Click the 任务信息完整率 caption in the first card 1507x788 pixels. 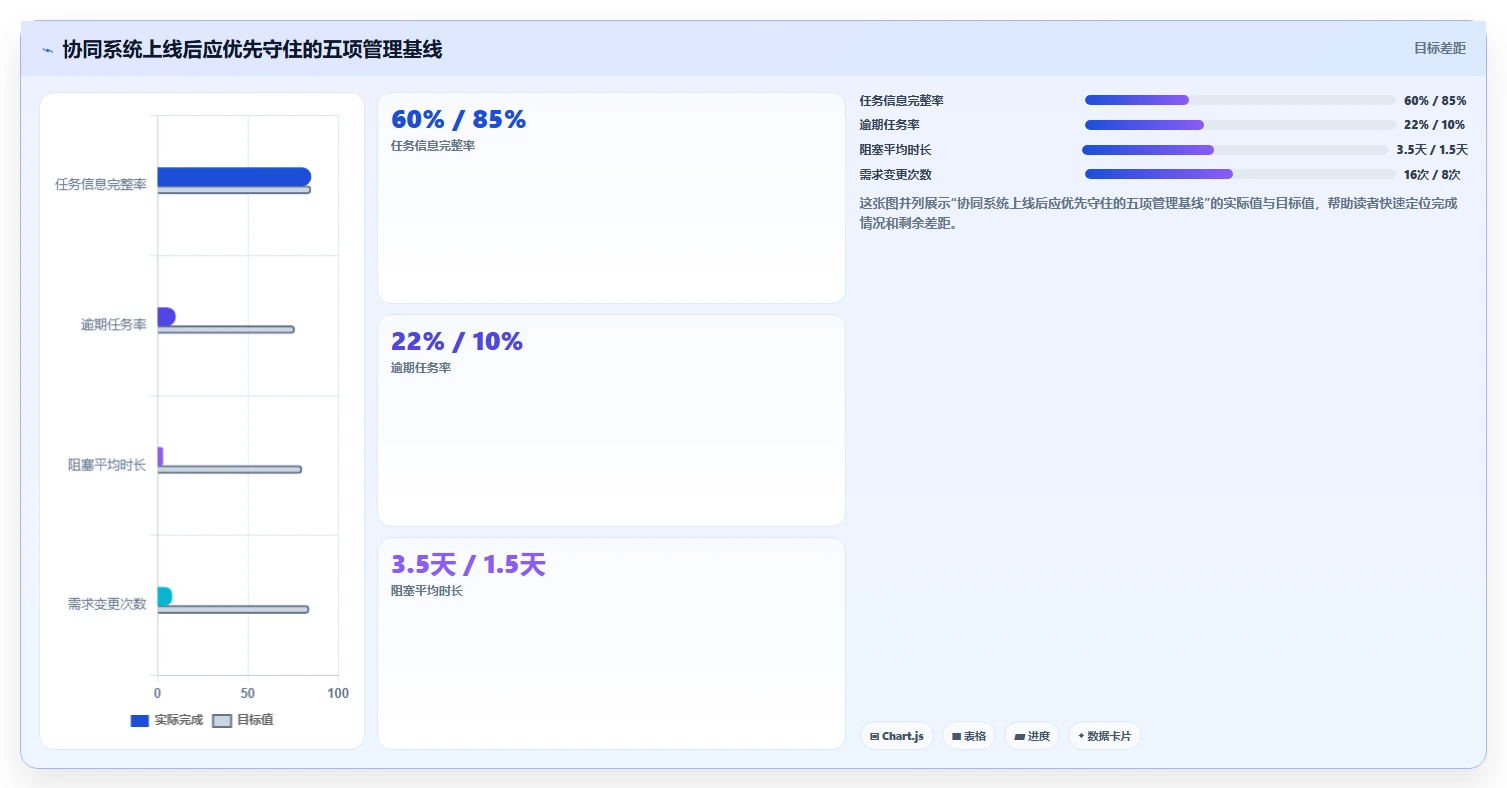coord(433,146)
